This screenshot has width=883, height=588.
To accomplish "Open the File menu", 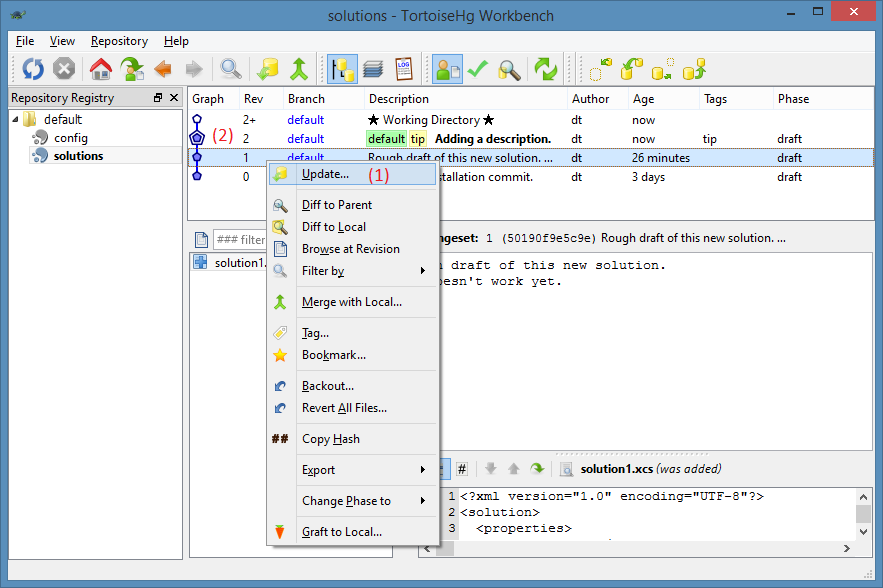I will point(25,41).
